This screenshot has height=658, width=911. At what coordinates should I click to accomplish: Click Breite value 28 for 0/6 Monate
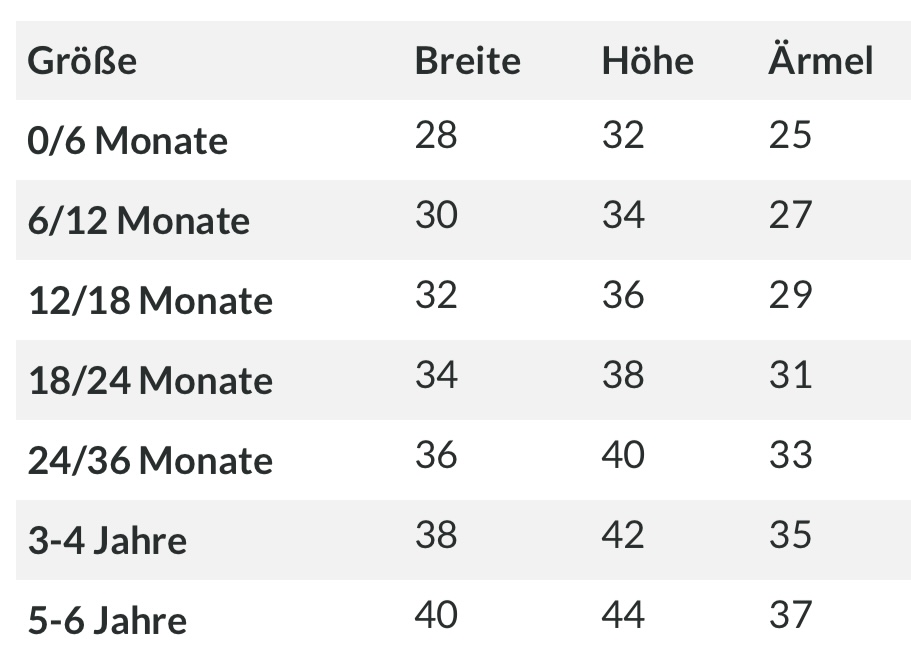[436, 135]
